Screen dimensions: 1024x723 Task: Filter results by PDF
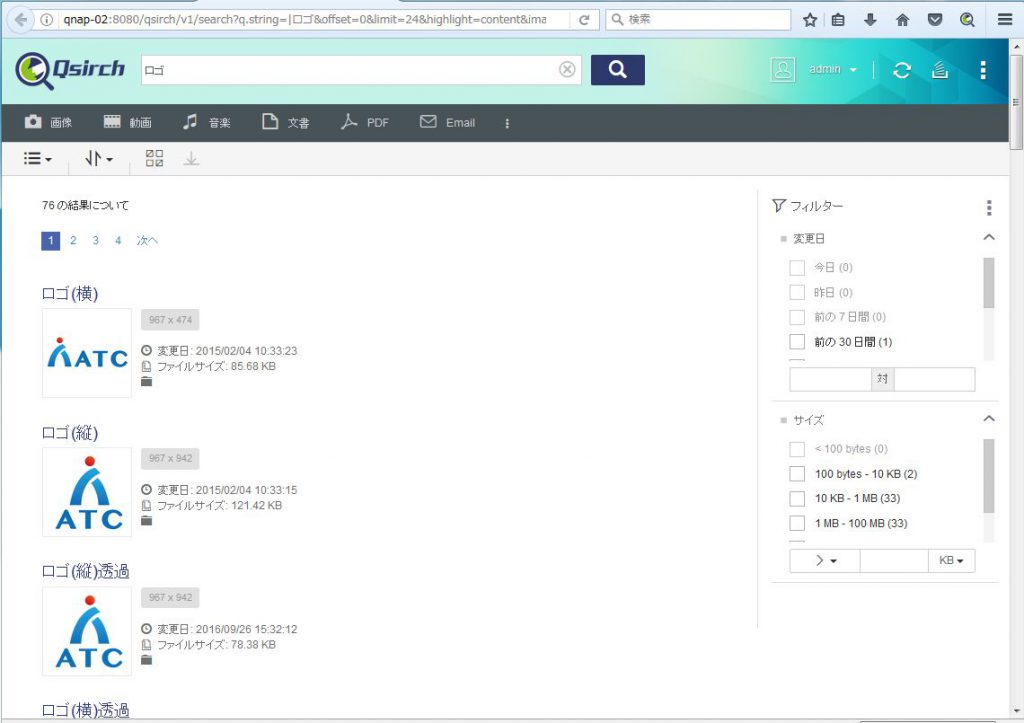tap(364, 122)
